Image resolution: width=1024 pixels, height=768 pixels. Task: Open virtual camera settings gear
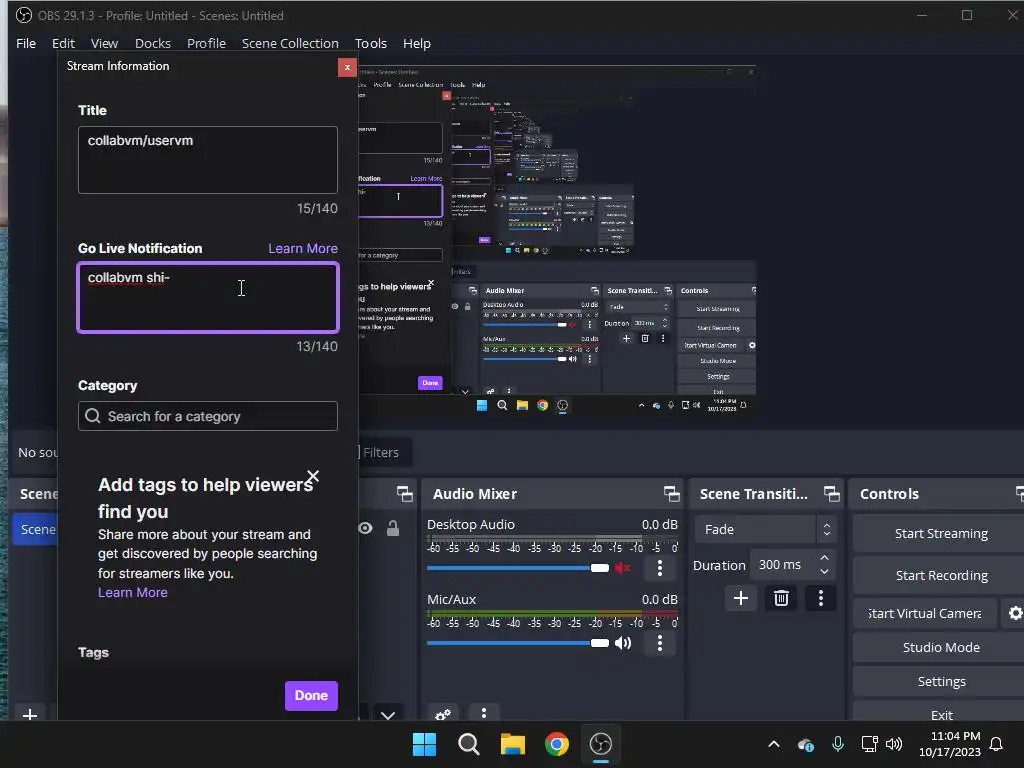click(x=1014, y=613)
